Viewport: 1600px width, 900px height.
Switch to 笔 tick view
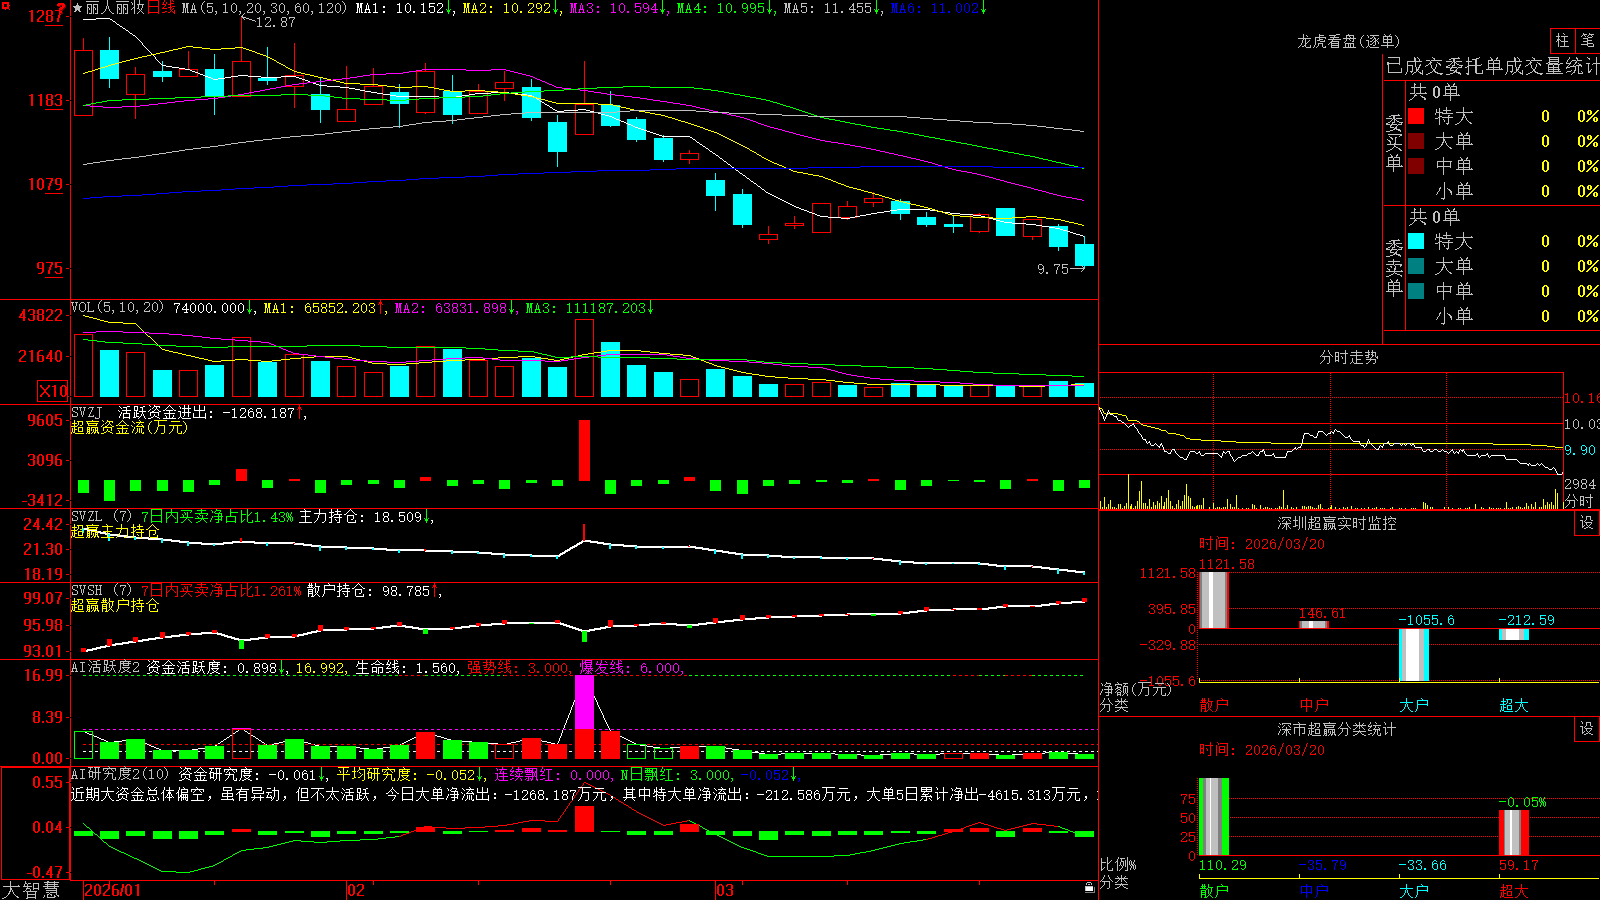click(x=1587, y=40)
